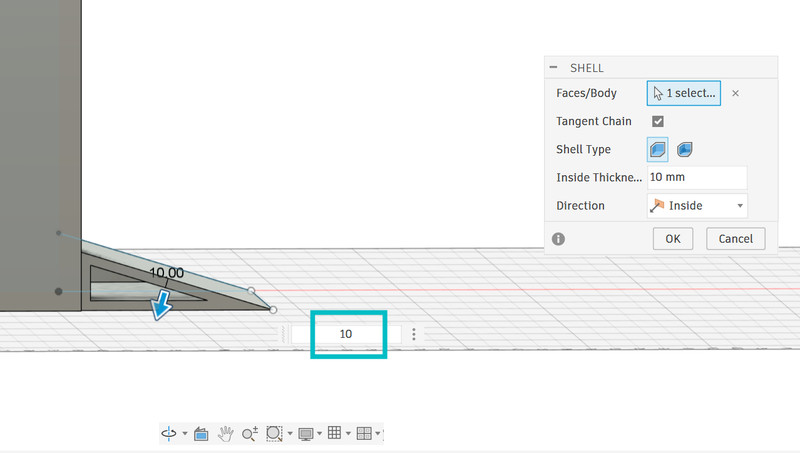Click the canvas thickness input showing 10
The height and width of the screenshot is (453, 800).
[x=346, y=334]
